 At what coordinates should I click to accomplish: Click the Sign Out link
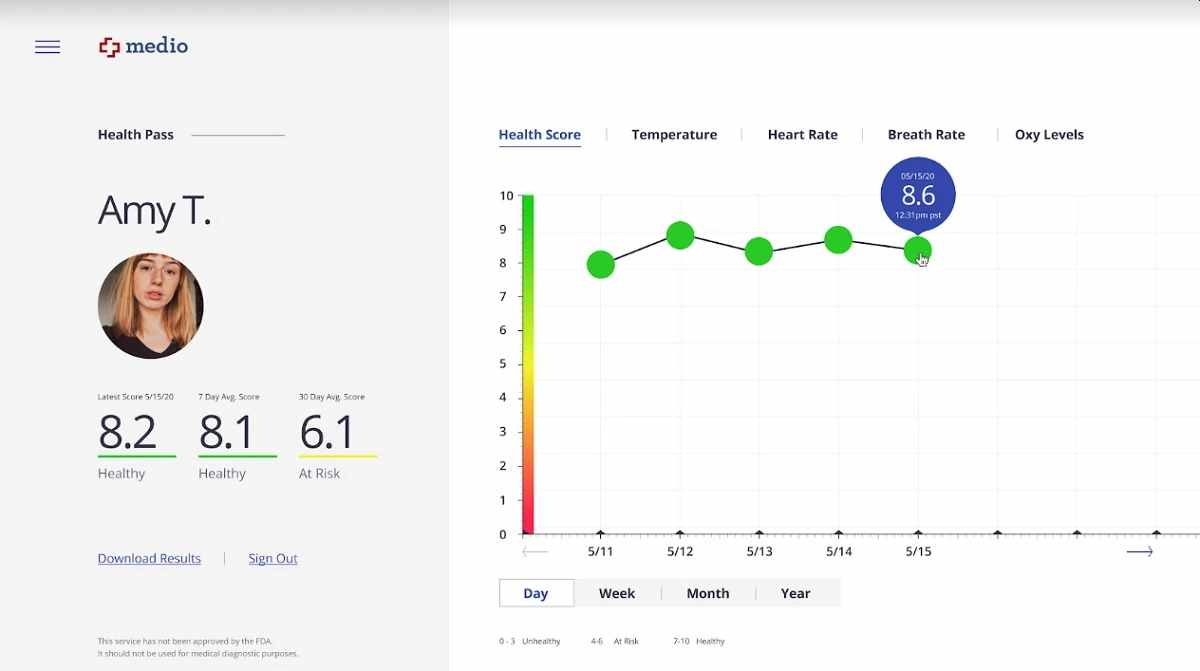[x=273, y=559]
